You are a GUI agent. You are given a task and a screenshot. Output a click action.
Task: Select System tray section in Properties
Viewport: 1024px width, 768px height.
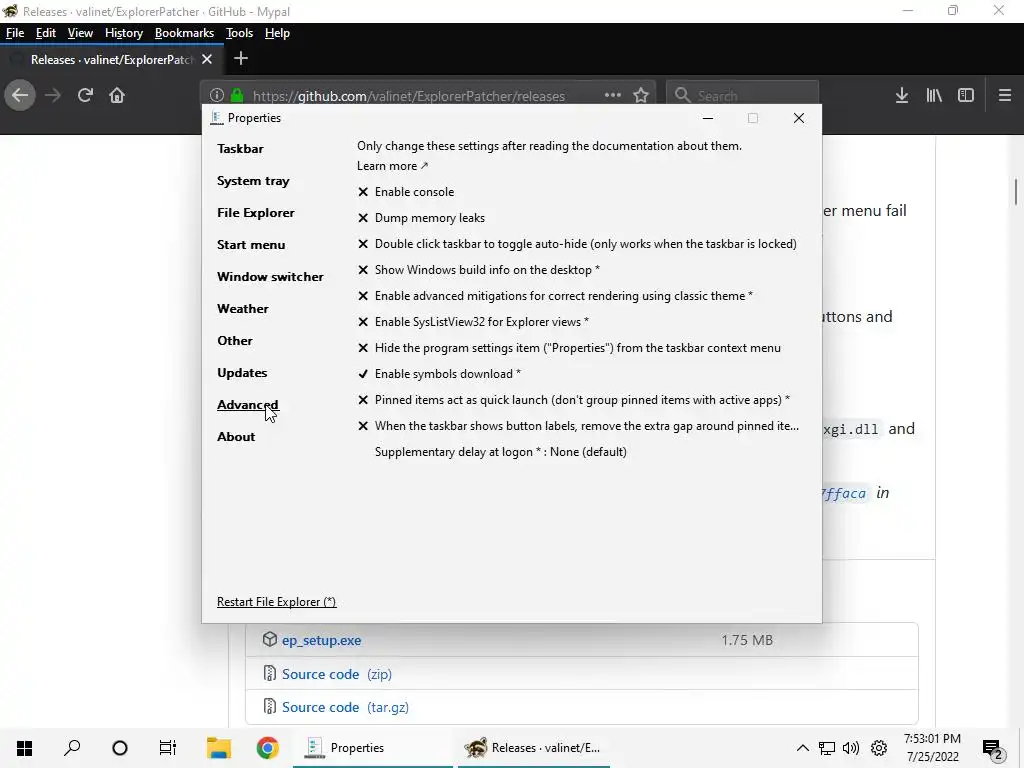[x=253, y=181]
